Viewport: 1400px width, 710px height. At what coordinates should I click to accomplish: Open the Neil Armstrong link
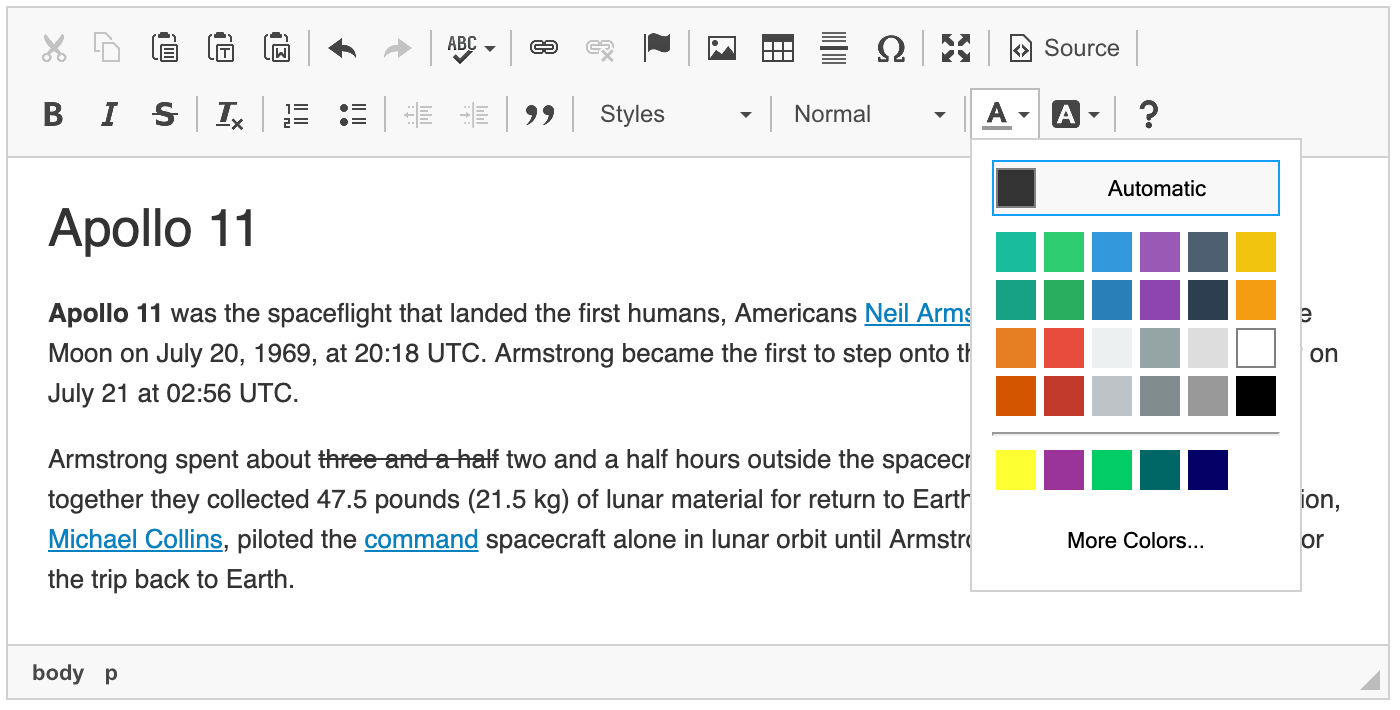click(x=918, y=314)
